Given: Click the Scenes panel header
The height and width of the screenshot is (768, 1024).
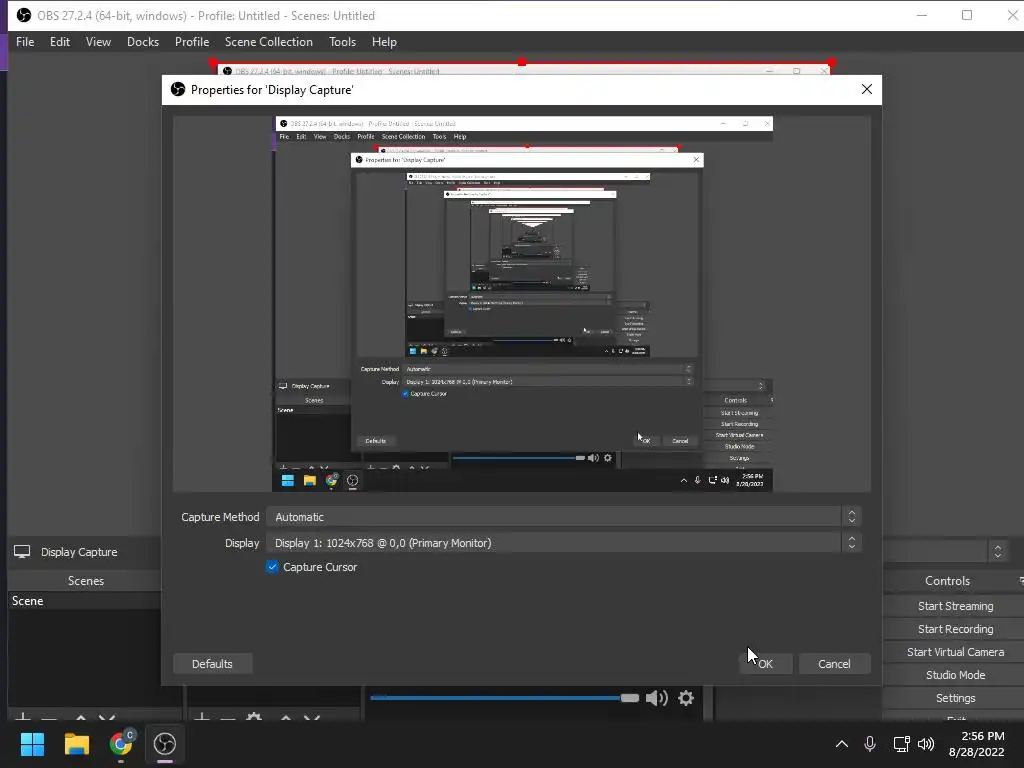Looking at the screenshot, I should (85, 581).
